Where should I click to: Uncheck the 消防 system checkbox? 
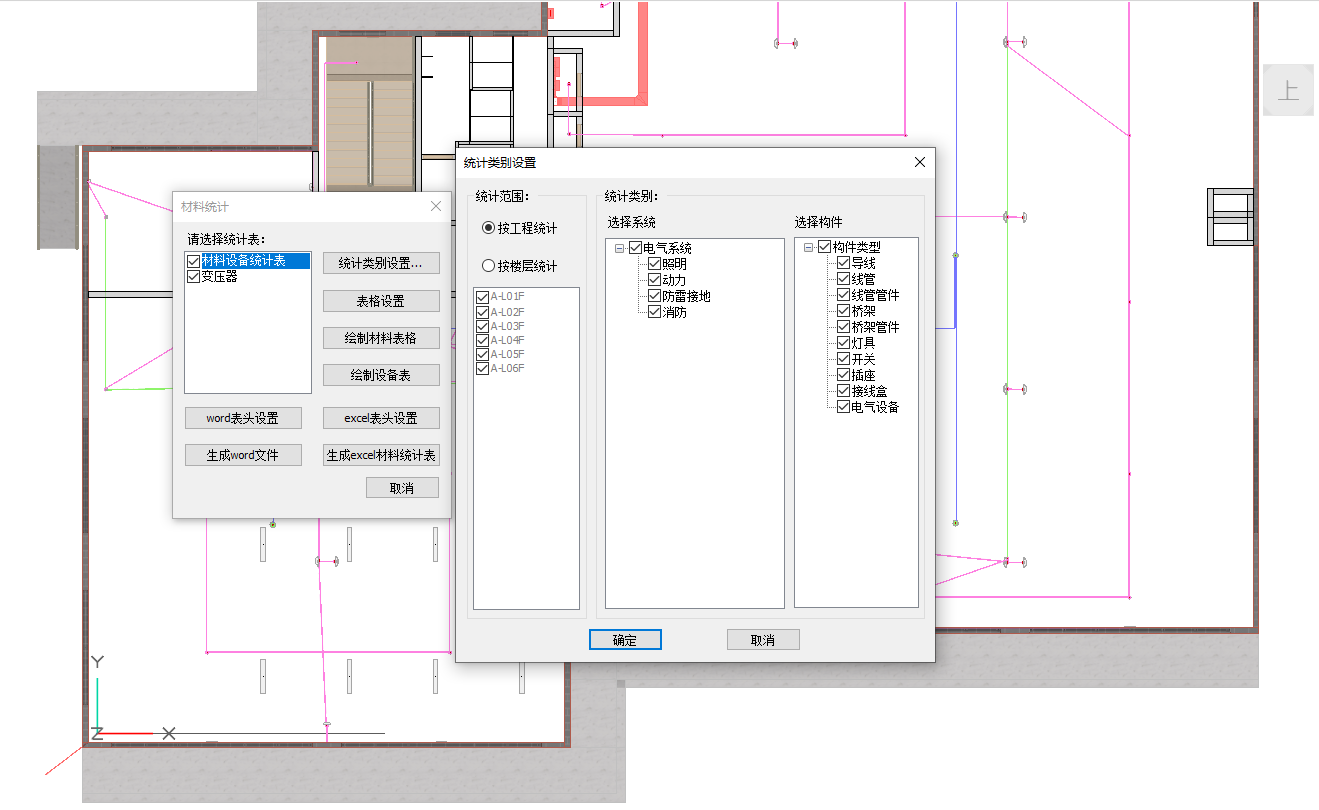(x=654, y=312)
